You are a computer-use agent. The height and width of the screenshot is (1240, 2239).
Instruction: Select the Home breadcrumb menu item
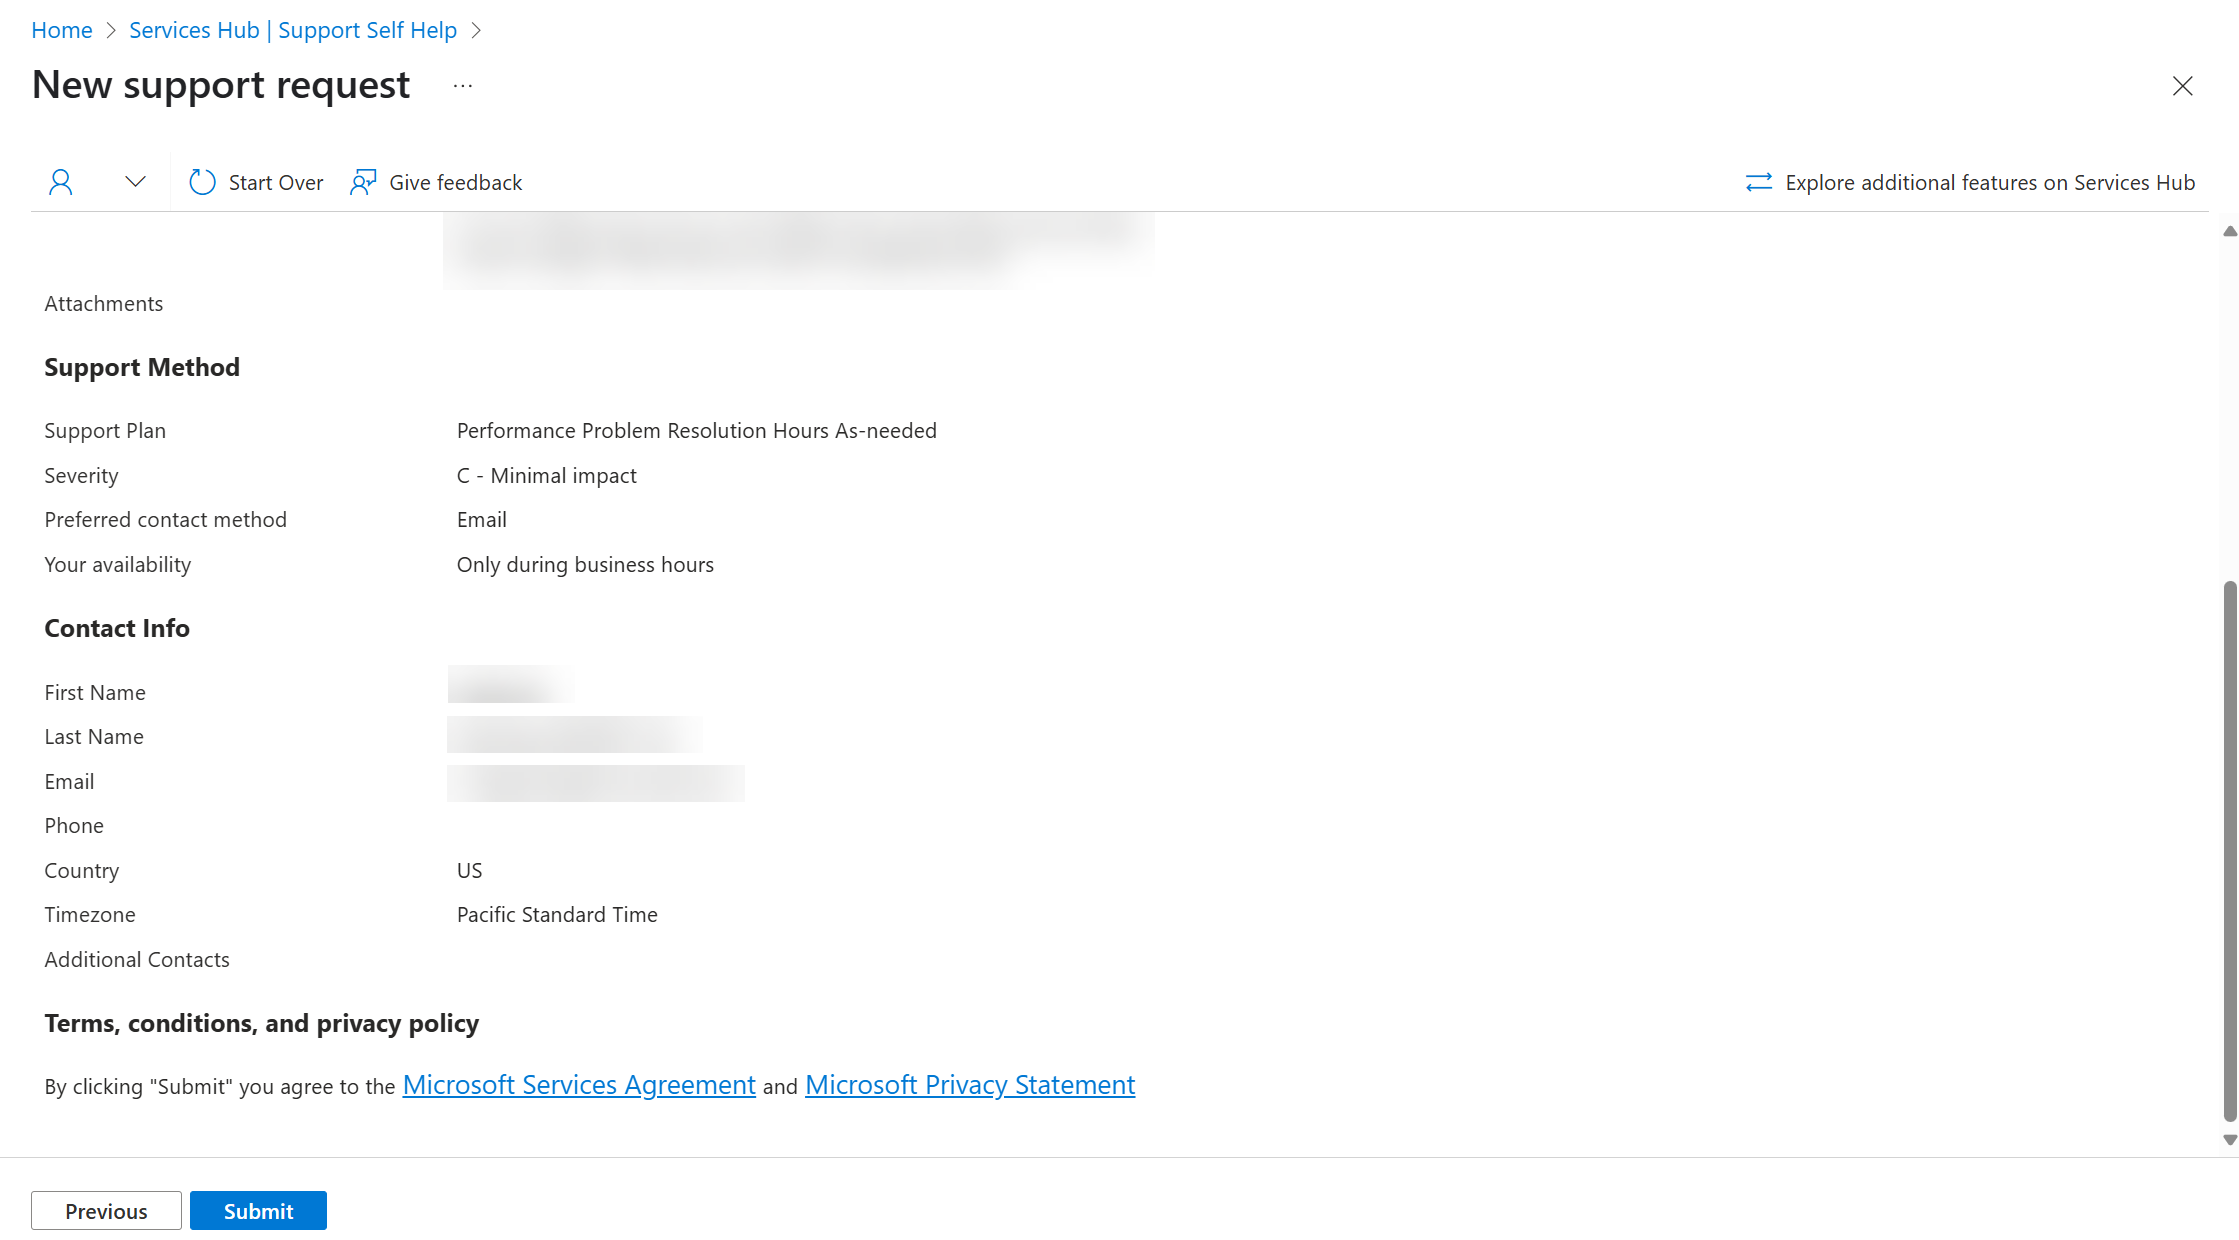click(61, 27)
